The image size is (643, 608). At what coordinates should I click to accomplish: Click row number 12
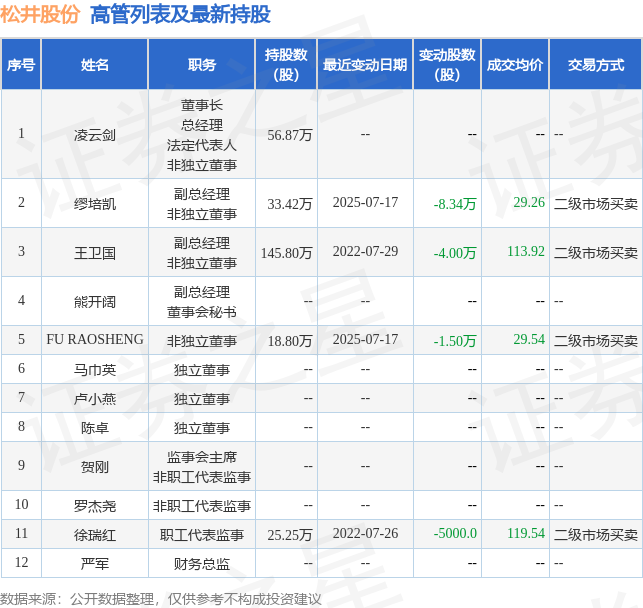pos(21,562)
